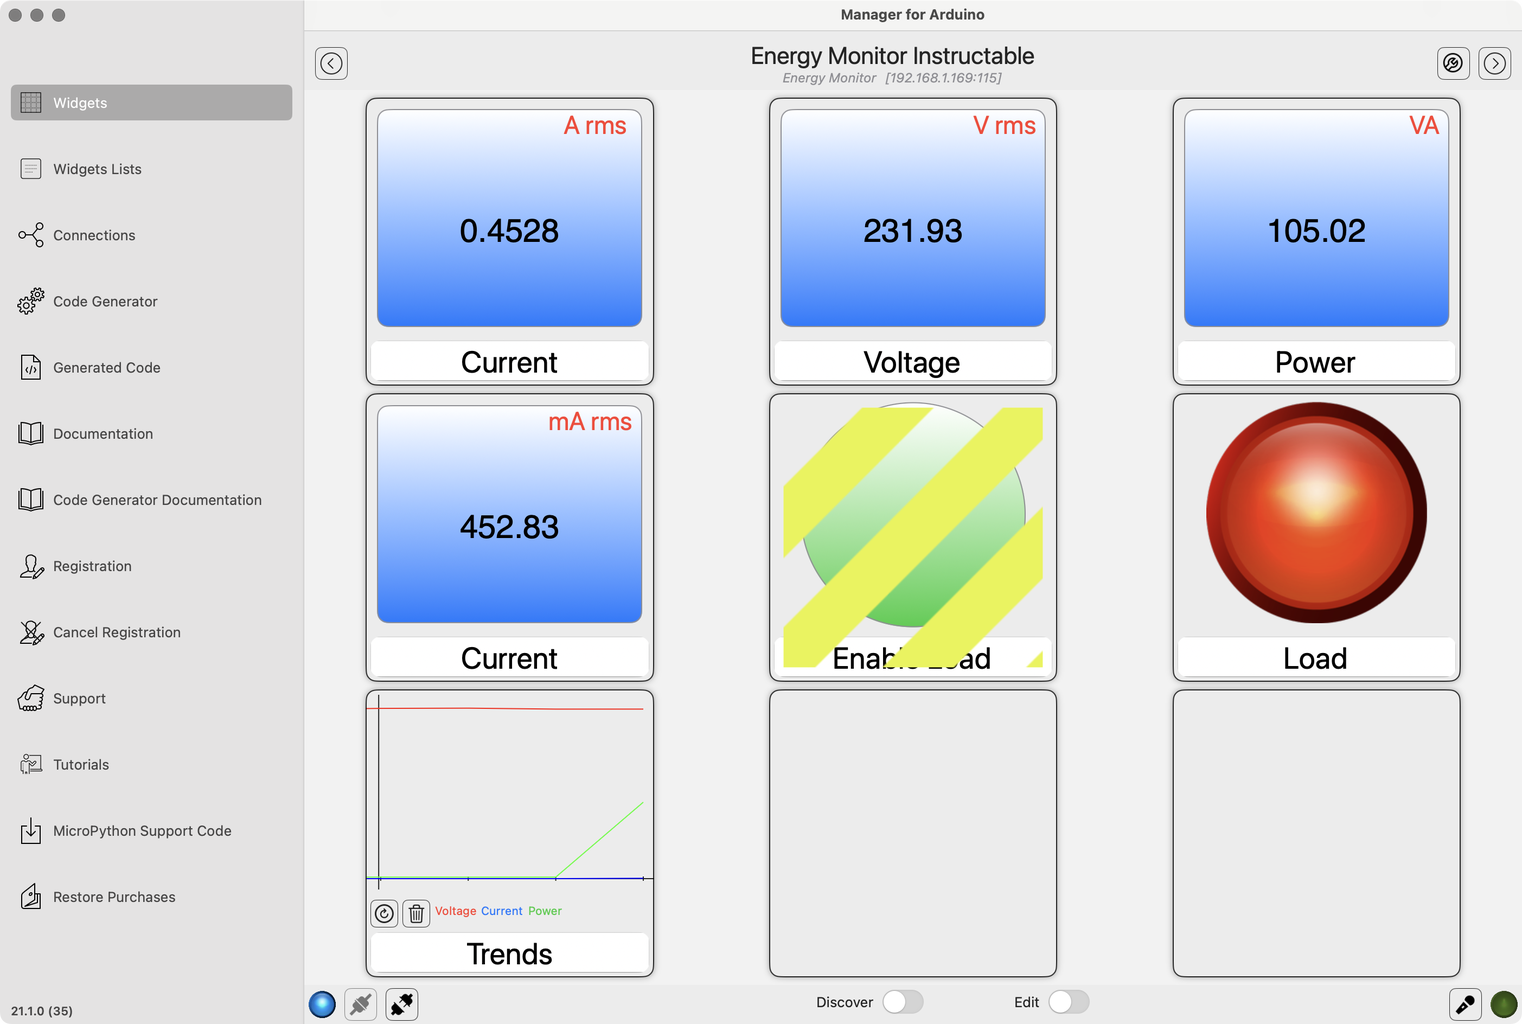1522x1024 pixels.
Task: View the Generated Code section
Action: point(106,367)
